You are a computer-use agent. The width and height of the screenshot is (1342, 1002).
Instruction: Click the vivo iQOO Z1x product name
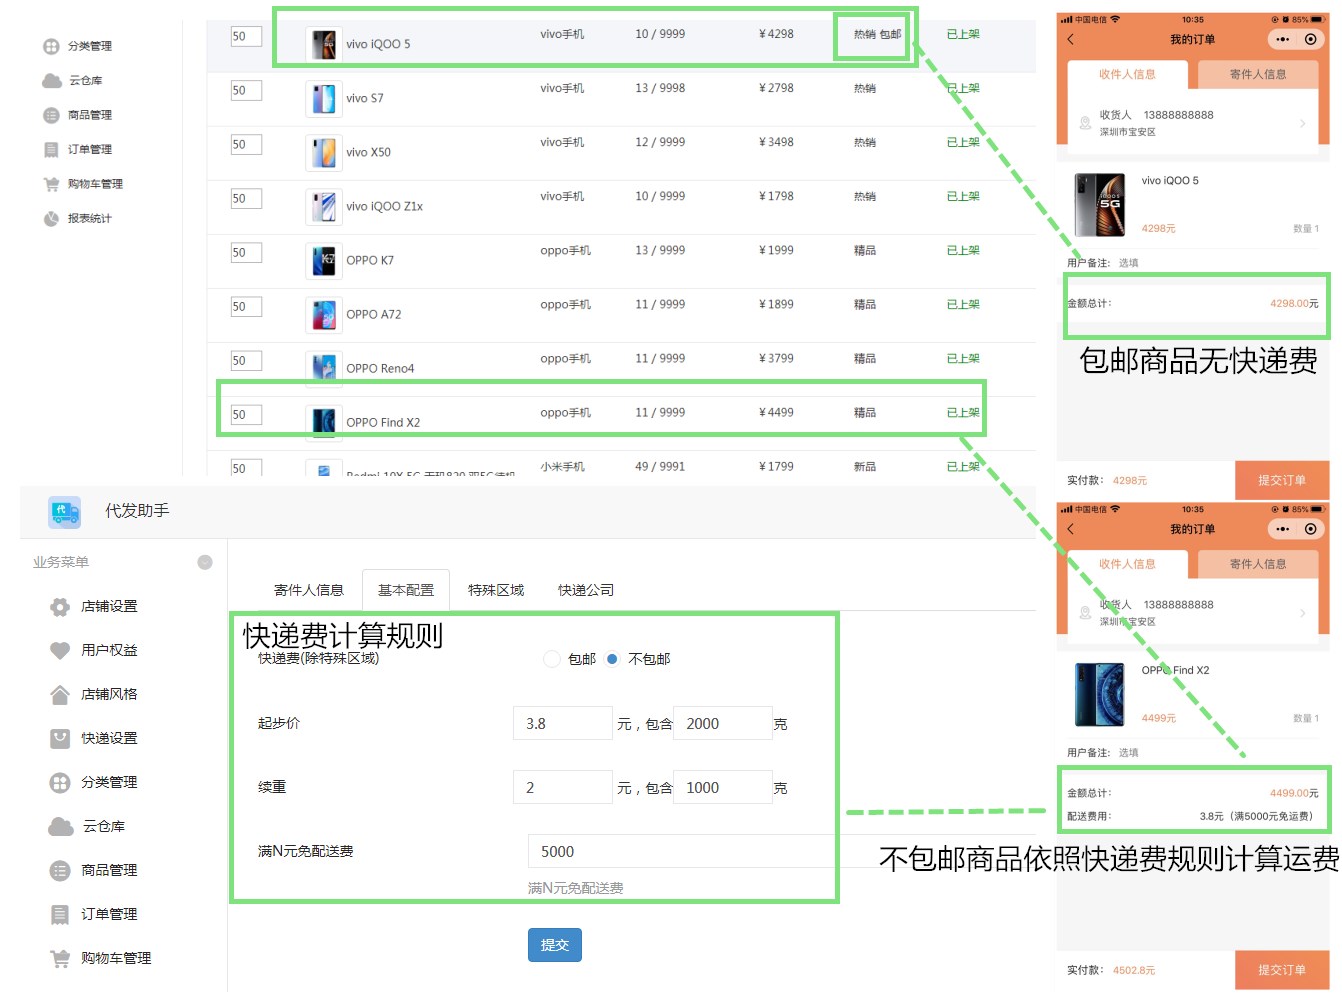pyautogui.click(x=384, y=207)
